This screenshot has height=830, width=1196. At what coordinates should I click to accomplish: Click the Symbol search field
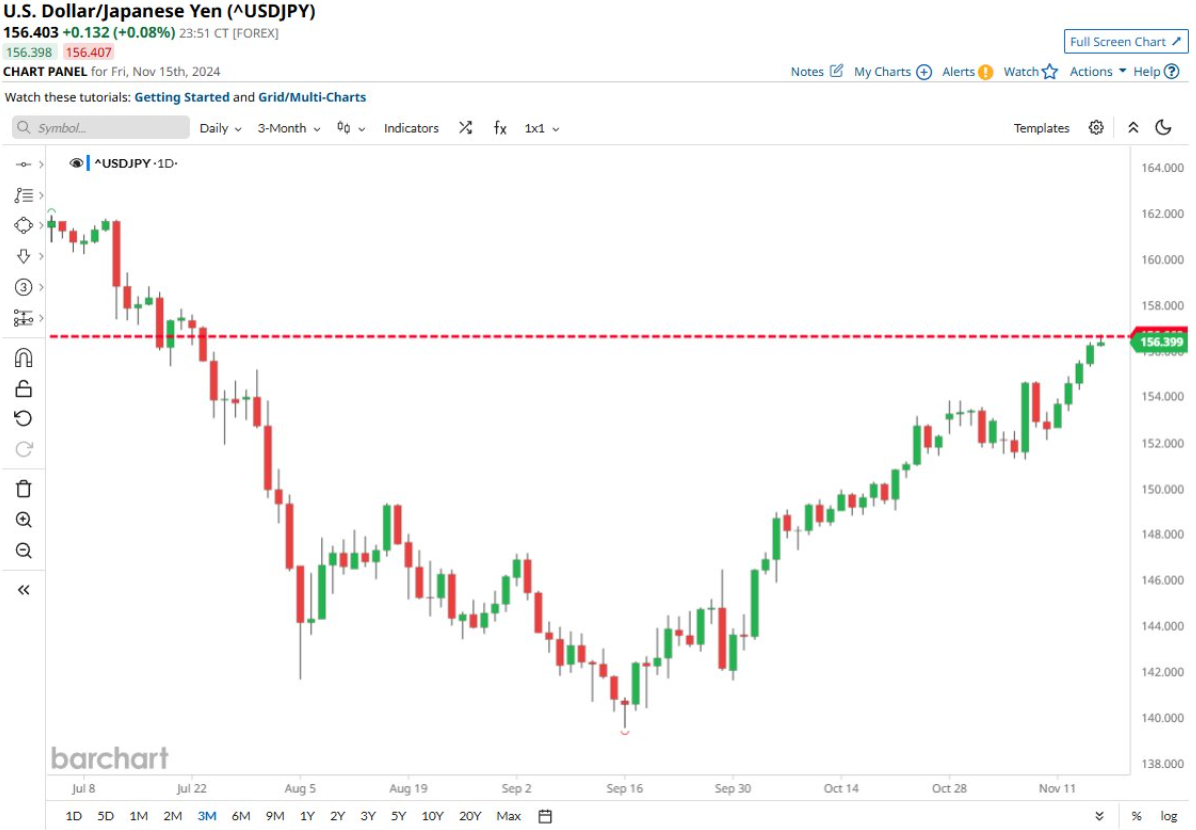(x=101, y=127)
